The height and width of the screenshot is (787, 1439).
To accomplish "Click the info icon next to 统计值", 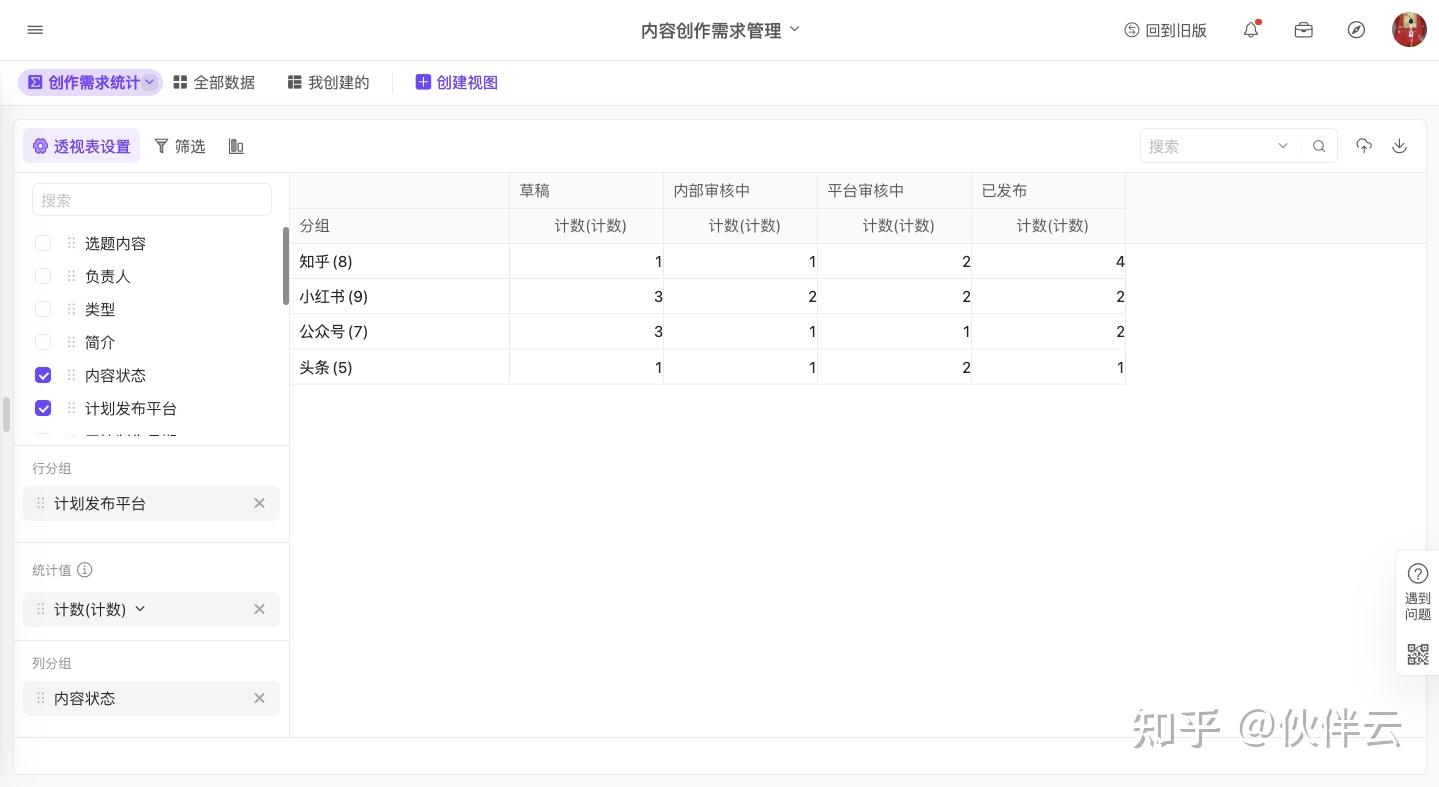I will pyautogui.click(x=85, y=570).
